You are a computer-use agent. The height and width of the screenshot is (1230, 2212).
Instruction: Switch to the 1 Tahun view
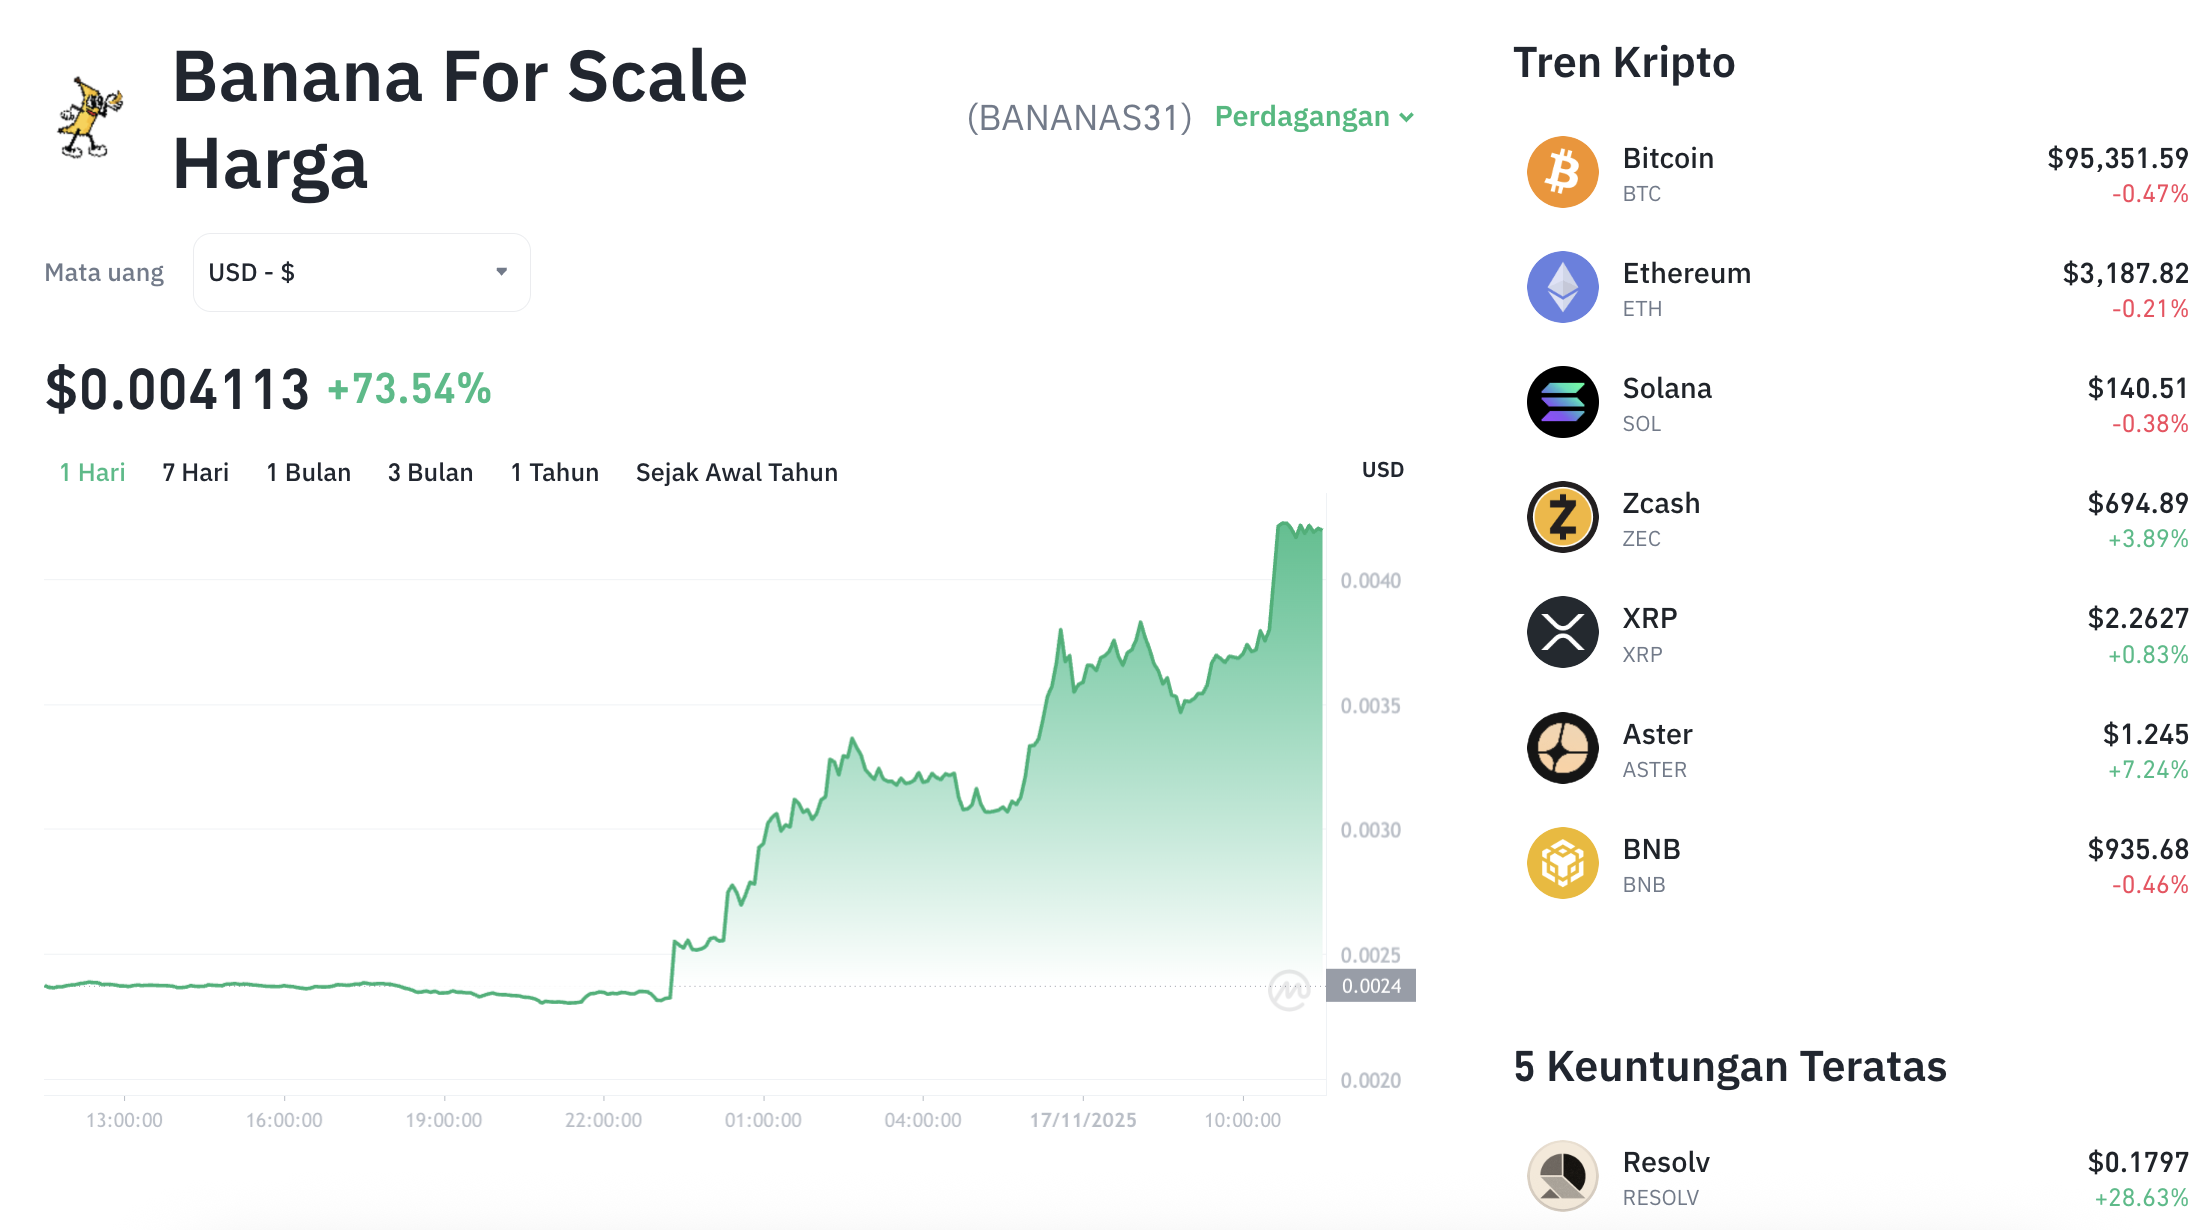(x=554, y=471)
